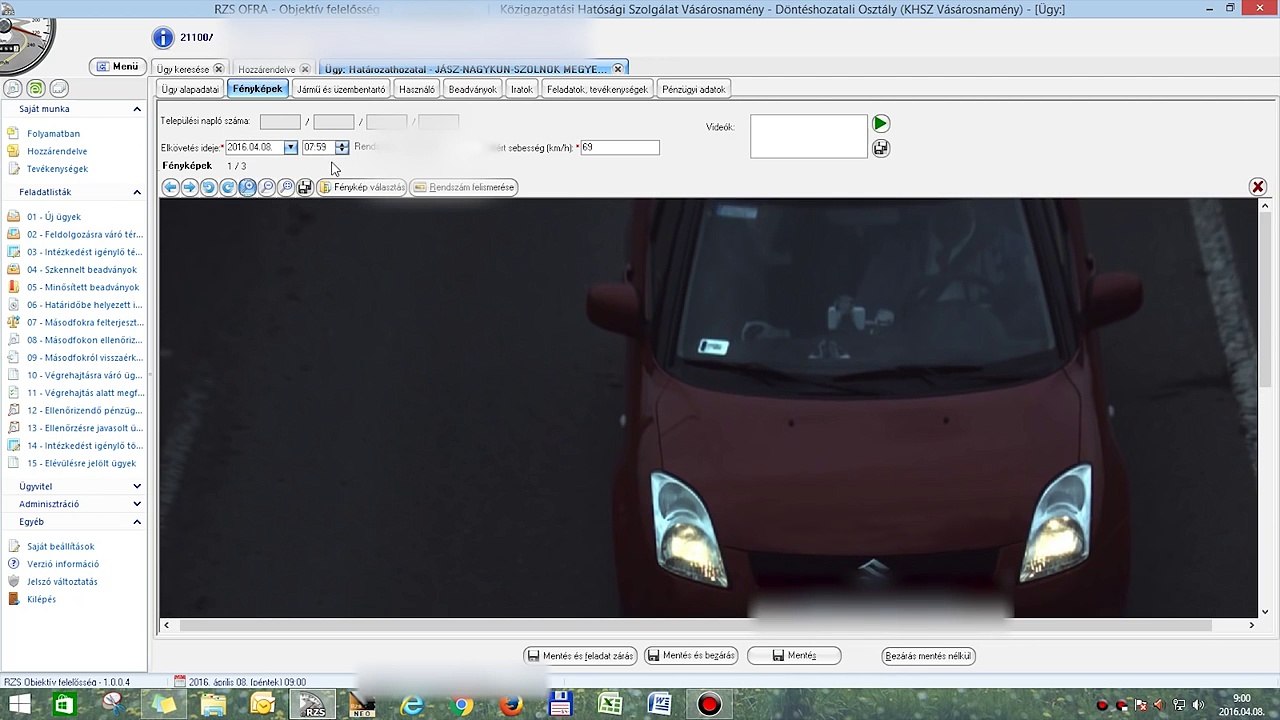Select 15 - Elévülésre jelölt ügyek
This screenshot has width=1280, height=720.
point(81,464)
